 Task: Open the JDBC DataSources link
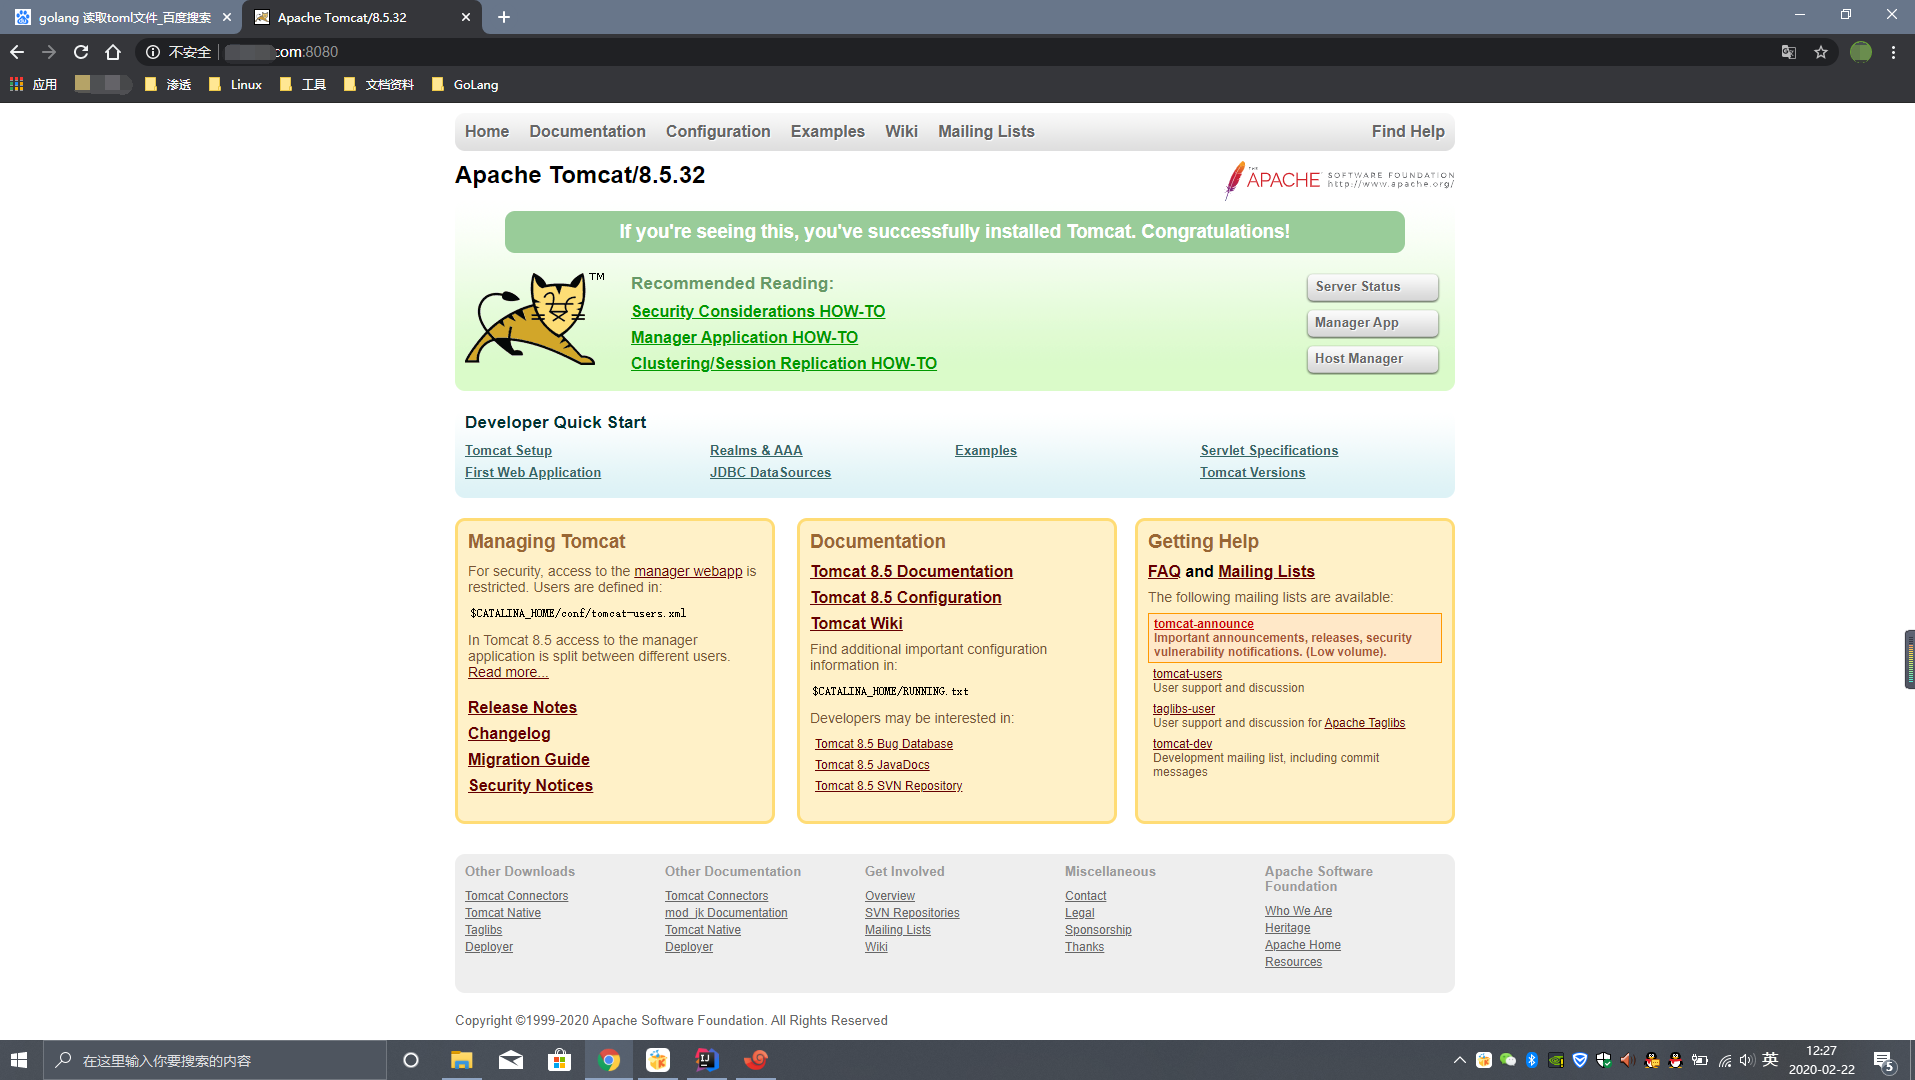770,472
